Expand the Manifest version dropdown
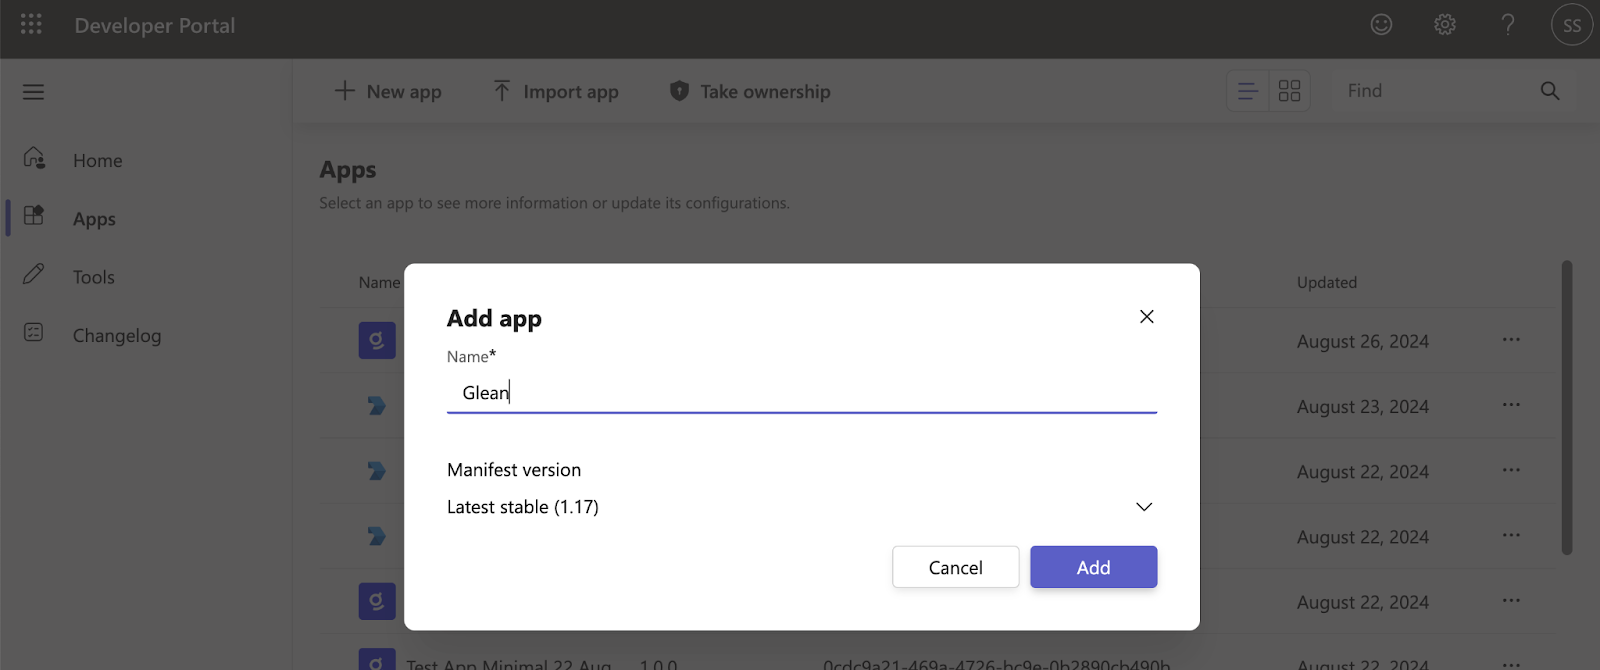 coord(1144,507)
